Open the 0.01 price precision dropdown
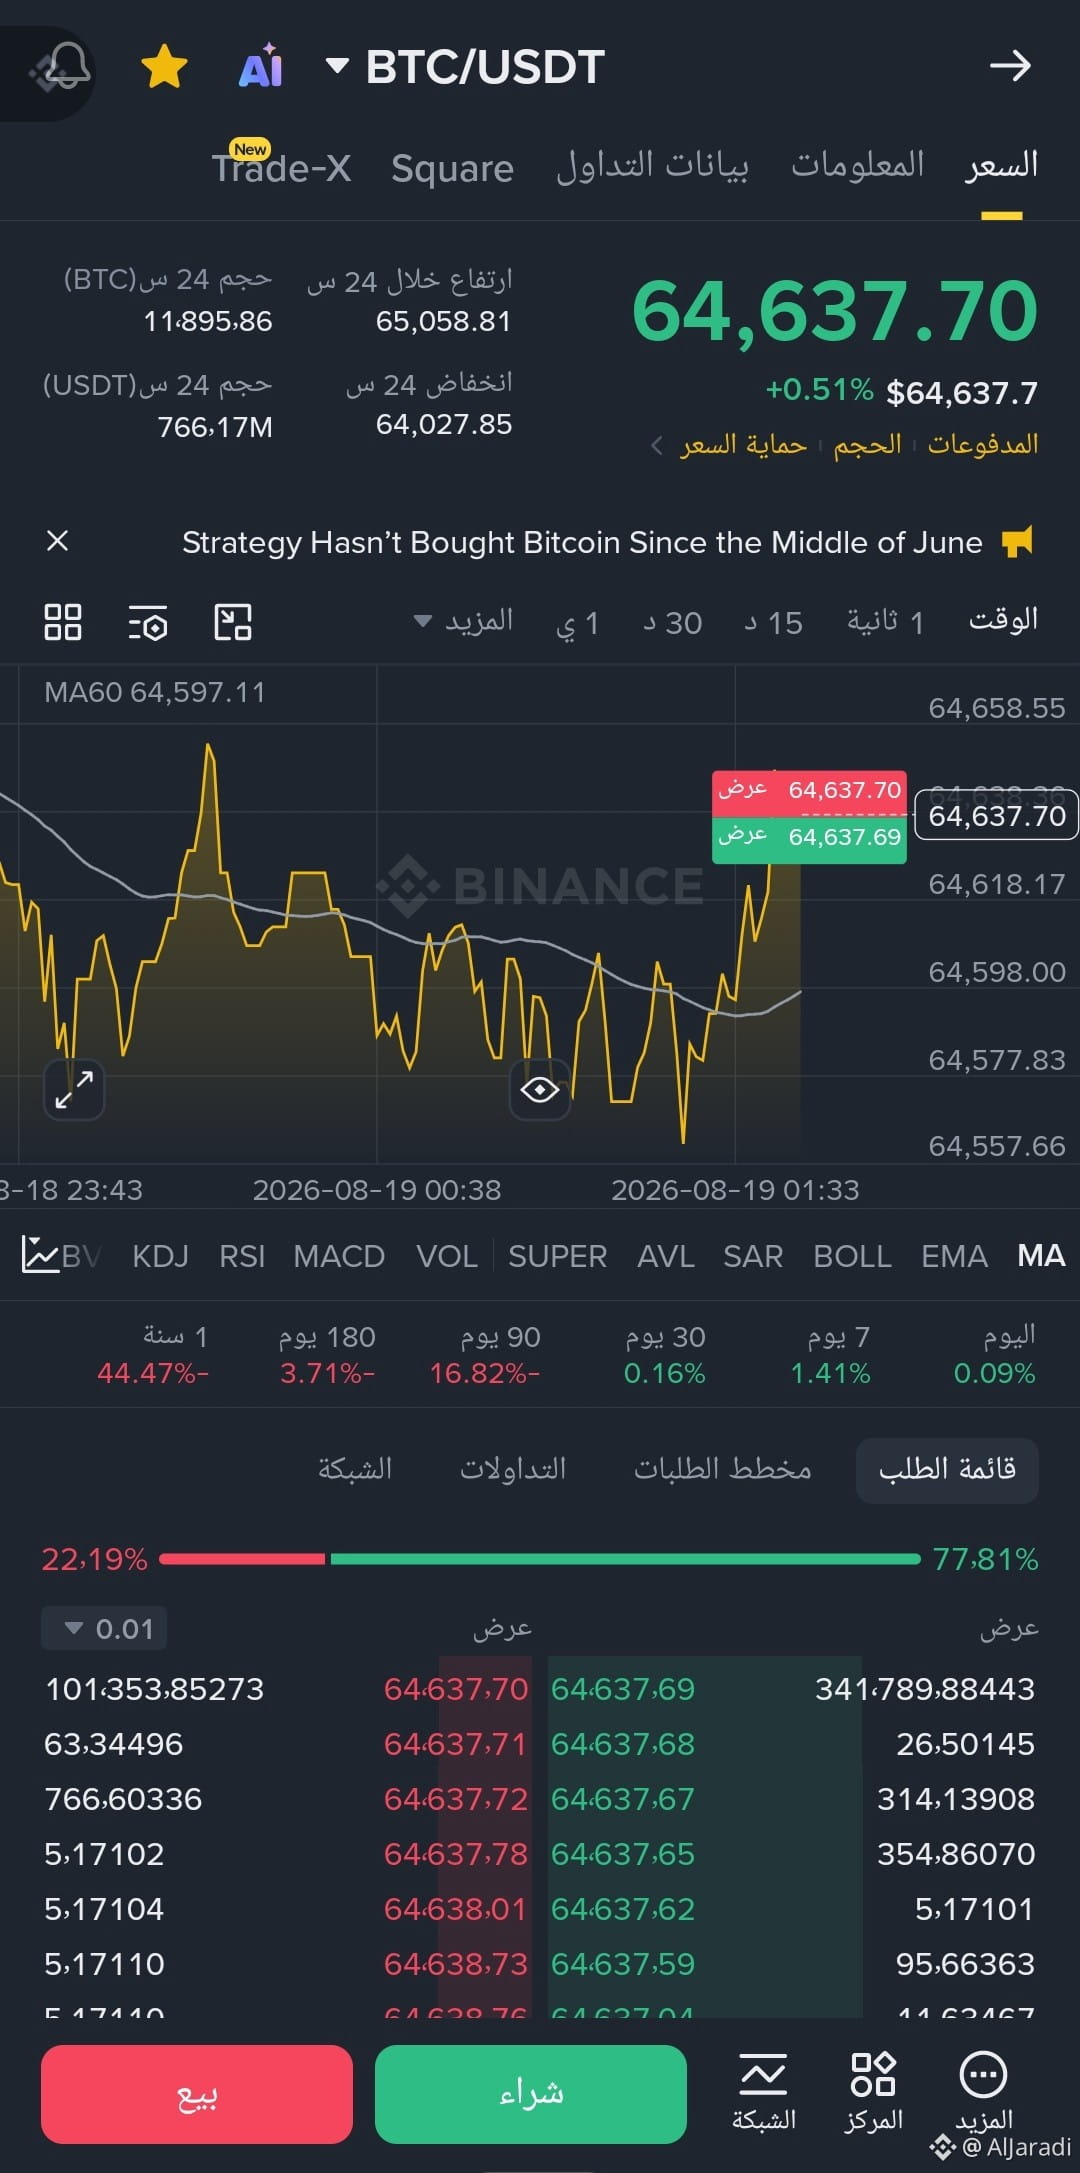The image size is (1080, 2173). (x=104, y=1628)
